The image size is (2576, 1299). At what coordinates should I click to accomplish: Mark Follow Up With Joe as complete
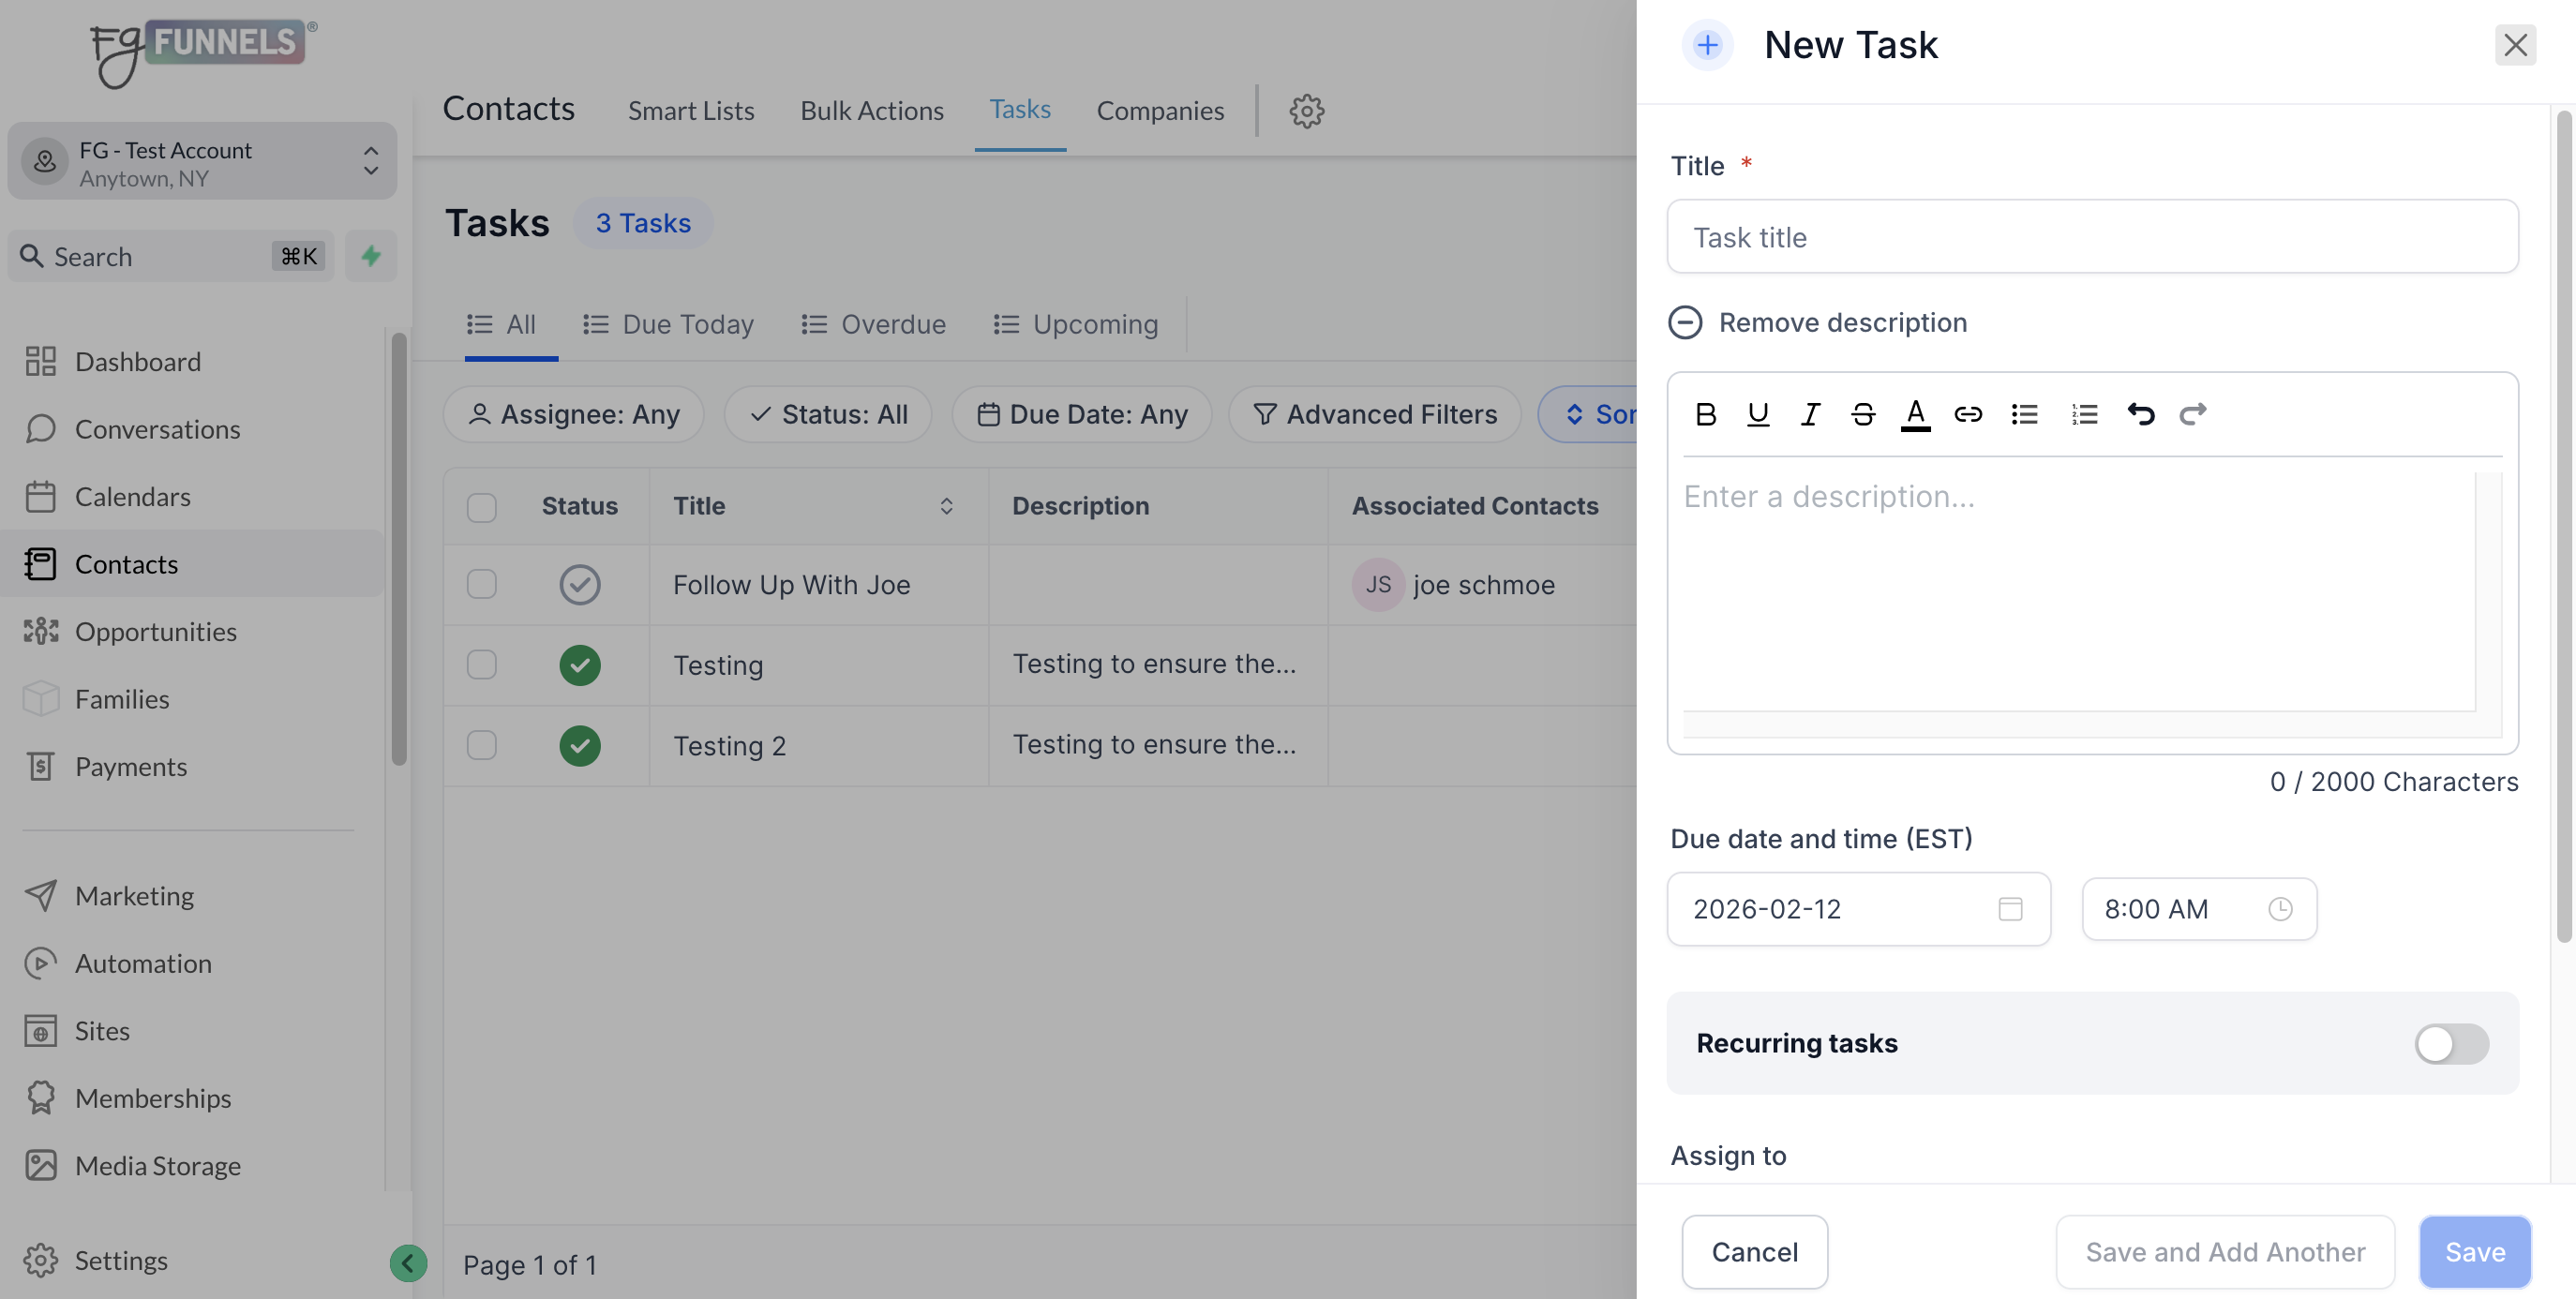tap(579, 584)
